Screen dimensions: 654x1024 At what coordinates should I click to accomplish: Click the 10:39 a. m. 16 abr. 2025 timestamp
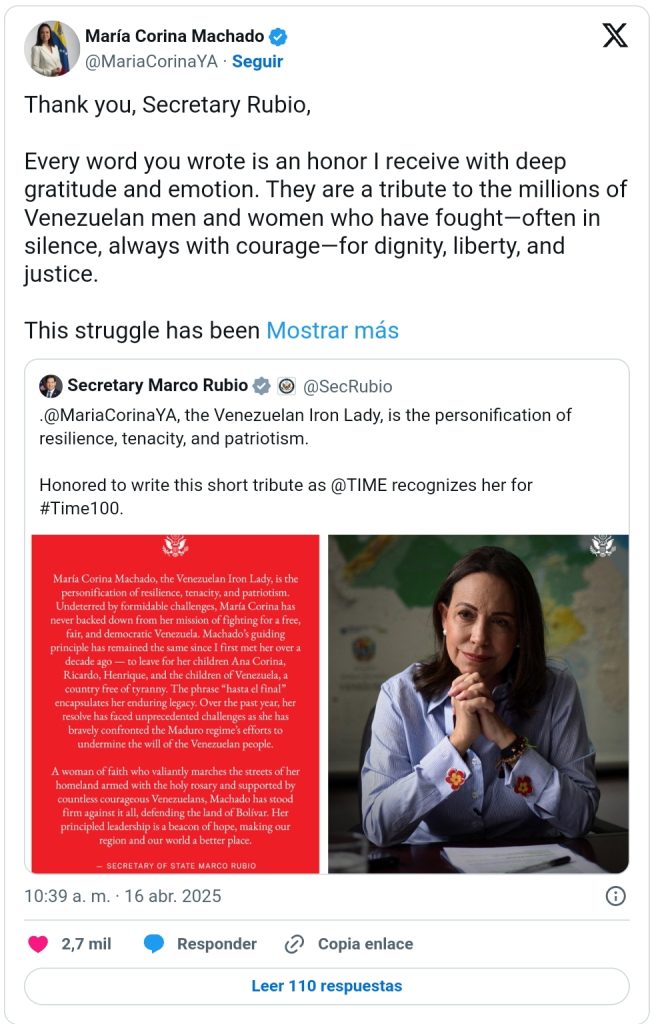[123, 896]
